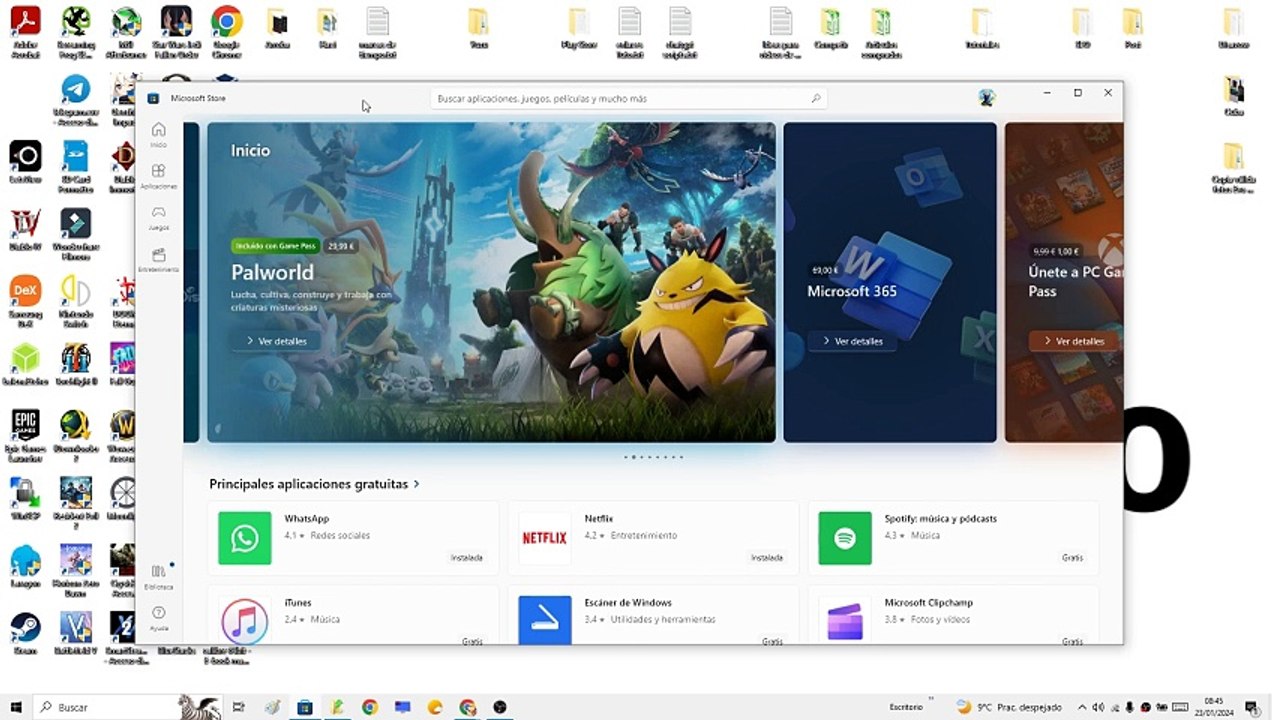Open Biblioteca in Store sidebar
This screenshot has width=1272, height=720.
coord(158,577)
